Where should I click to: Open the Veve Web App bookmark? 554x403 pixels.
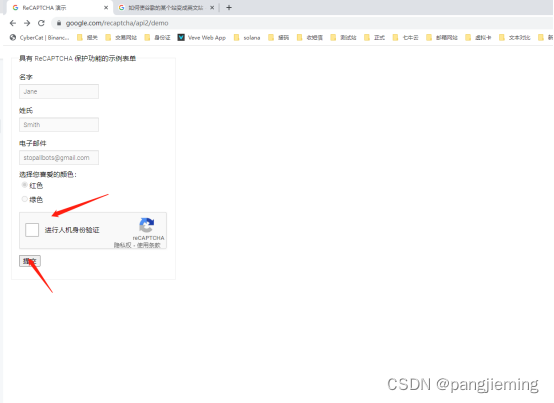pyautogui.click(x=202, y=37)
